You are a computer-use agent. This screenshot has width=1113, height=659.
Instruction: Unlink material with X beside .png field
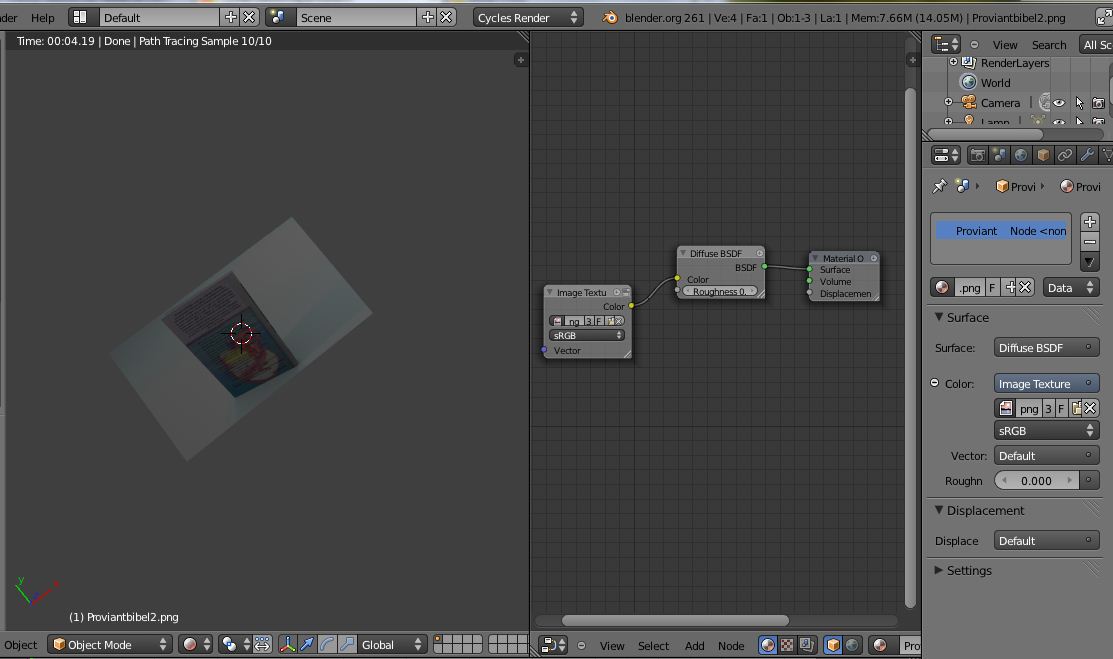(x=1025, y=288)
